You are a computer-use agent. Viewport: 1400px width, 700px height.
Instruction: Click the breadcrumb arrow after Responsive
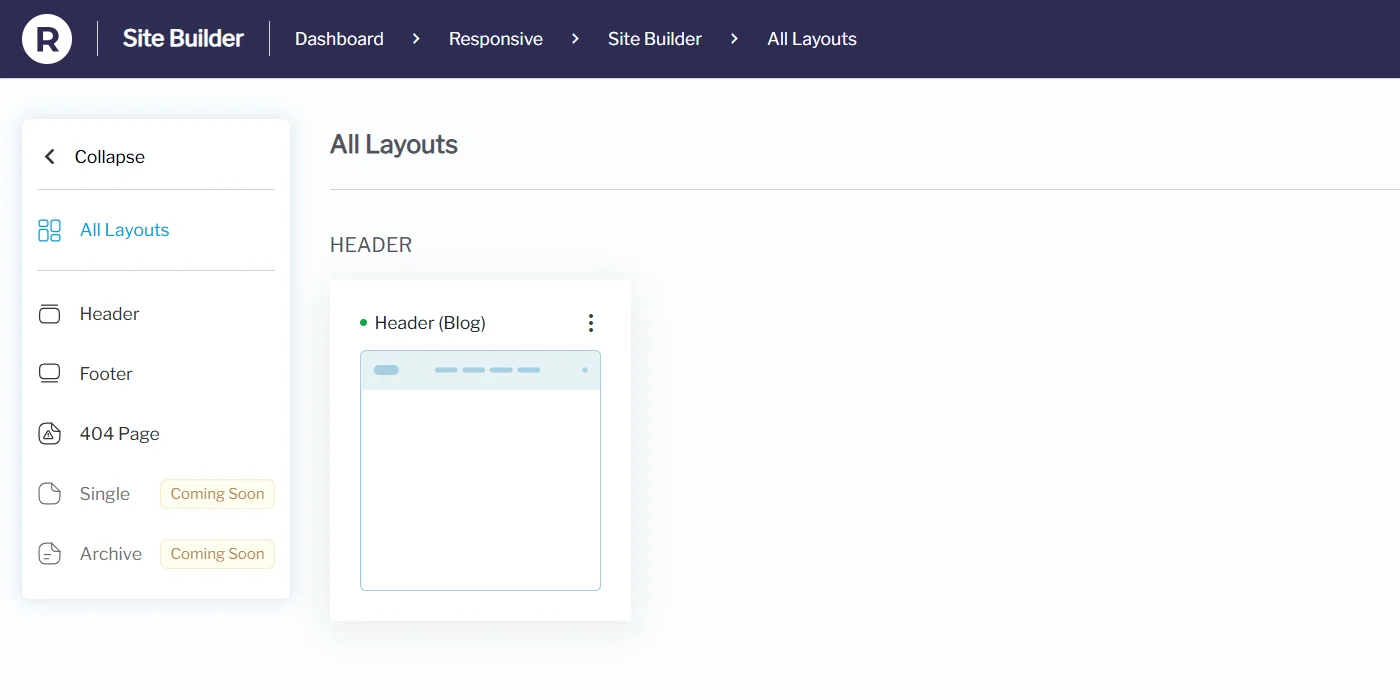575,39
